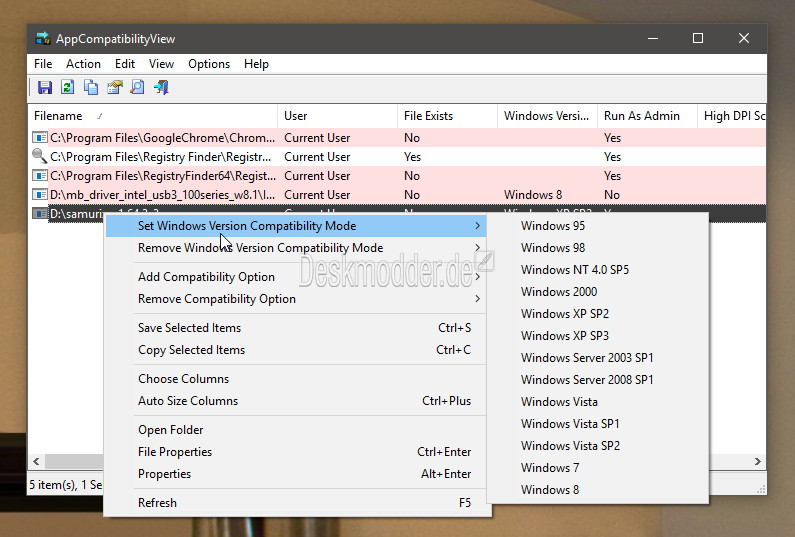Choose Remove Windows Version Compatibility Mode

[297, 247]
